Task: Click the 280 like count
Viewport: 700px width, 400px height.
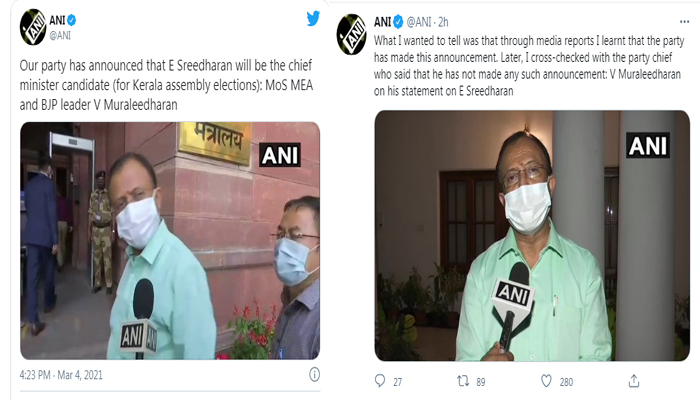Action: tap(564, 380)
